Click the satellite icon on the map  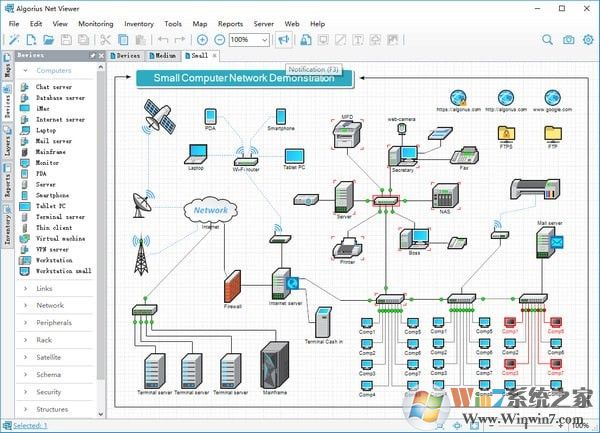click(159, 117)
